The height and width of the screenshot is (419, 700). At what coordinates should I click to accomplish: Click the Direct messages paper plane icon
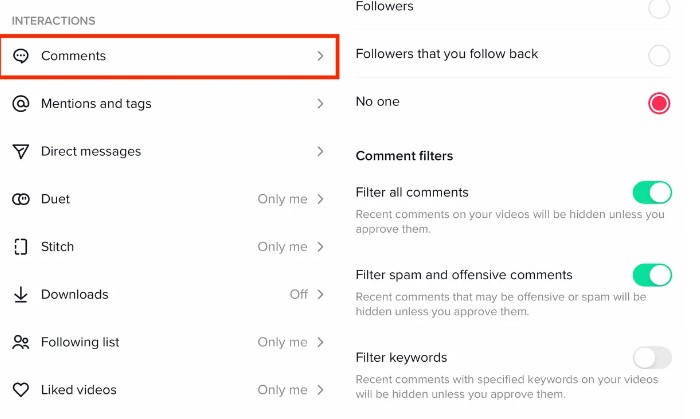(21, 151)
